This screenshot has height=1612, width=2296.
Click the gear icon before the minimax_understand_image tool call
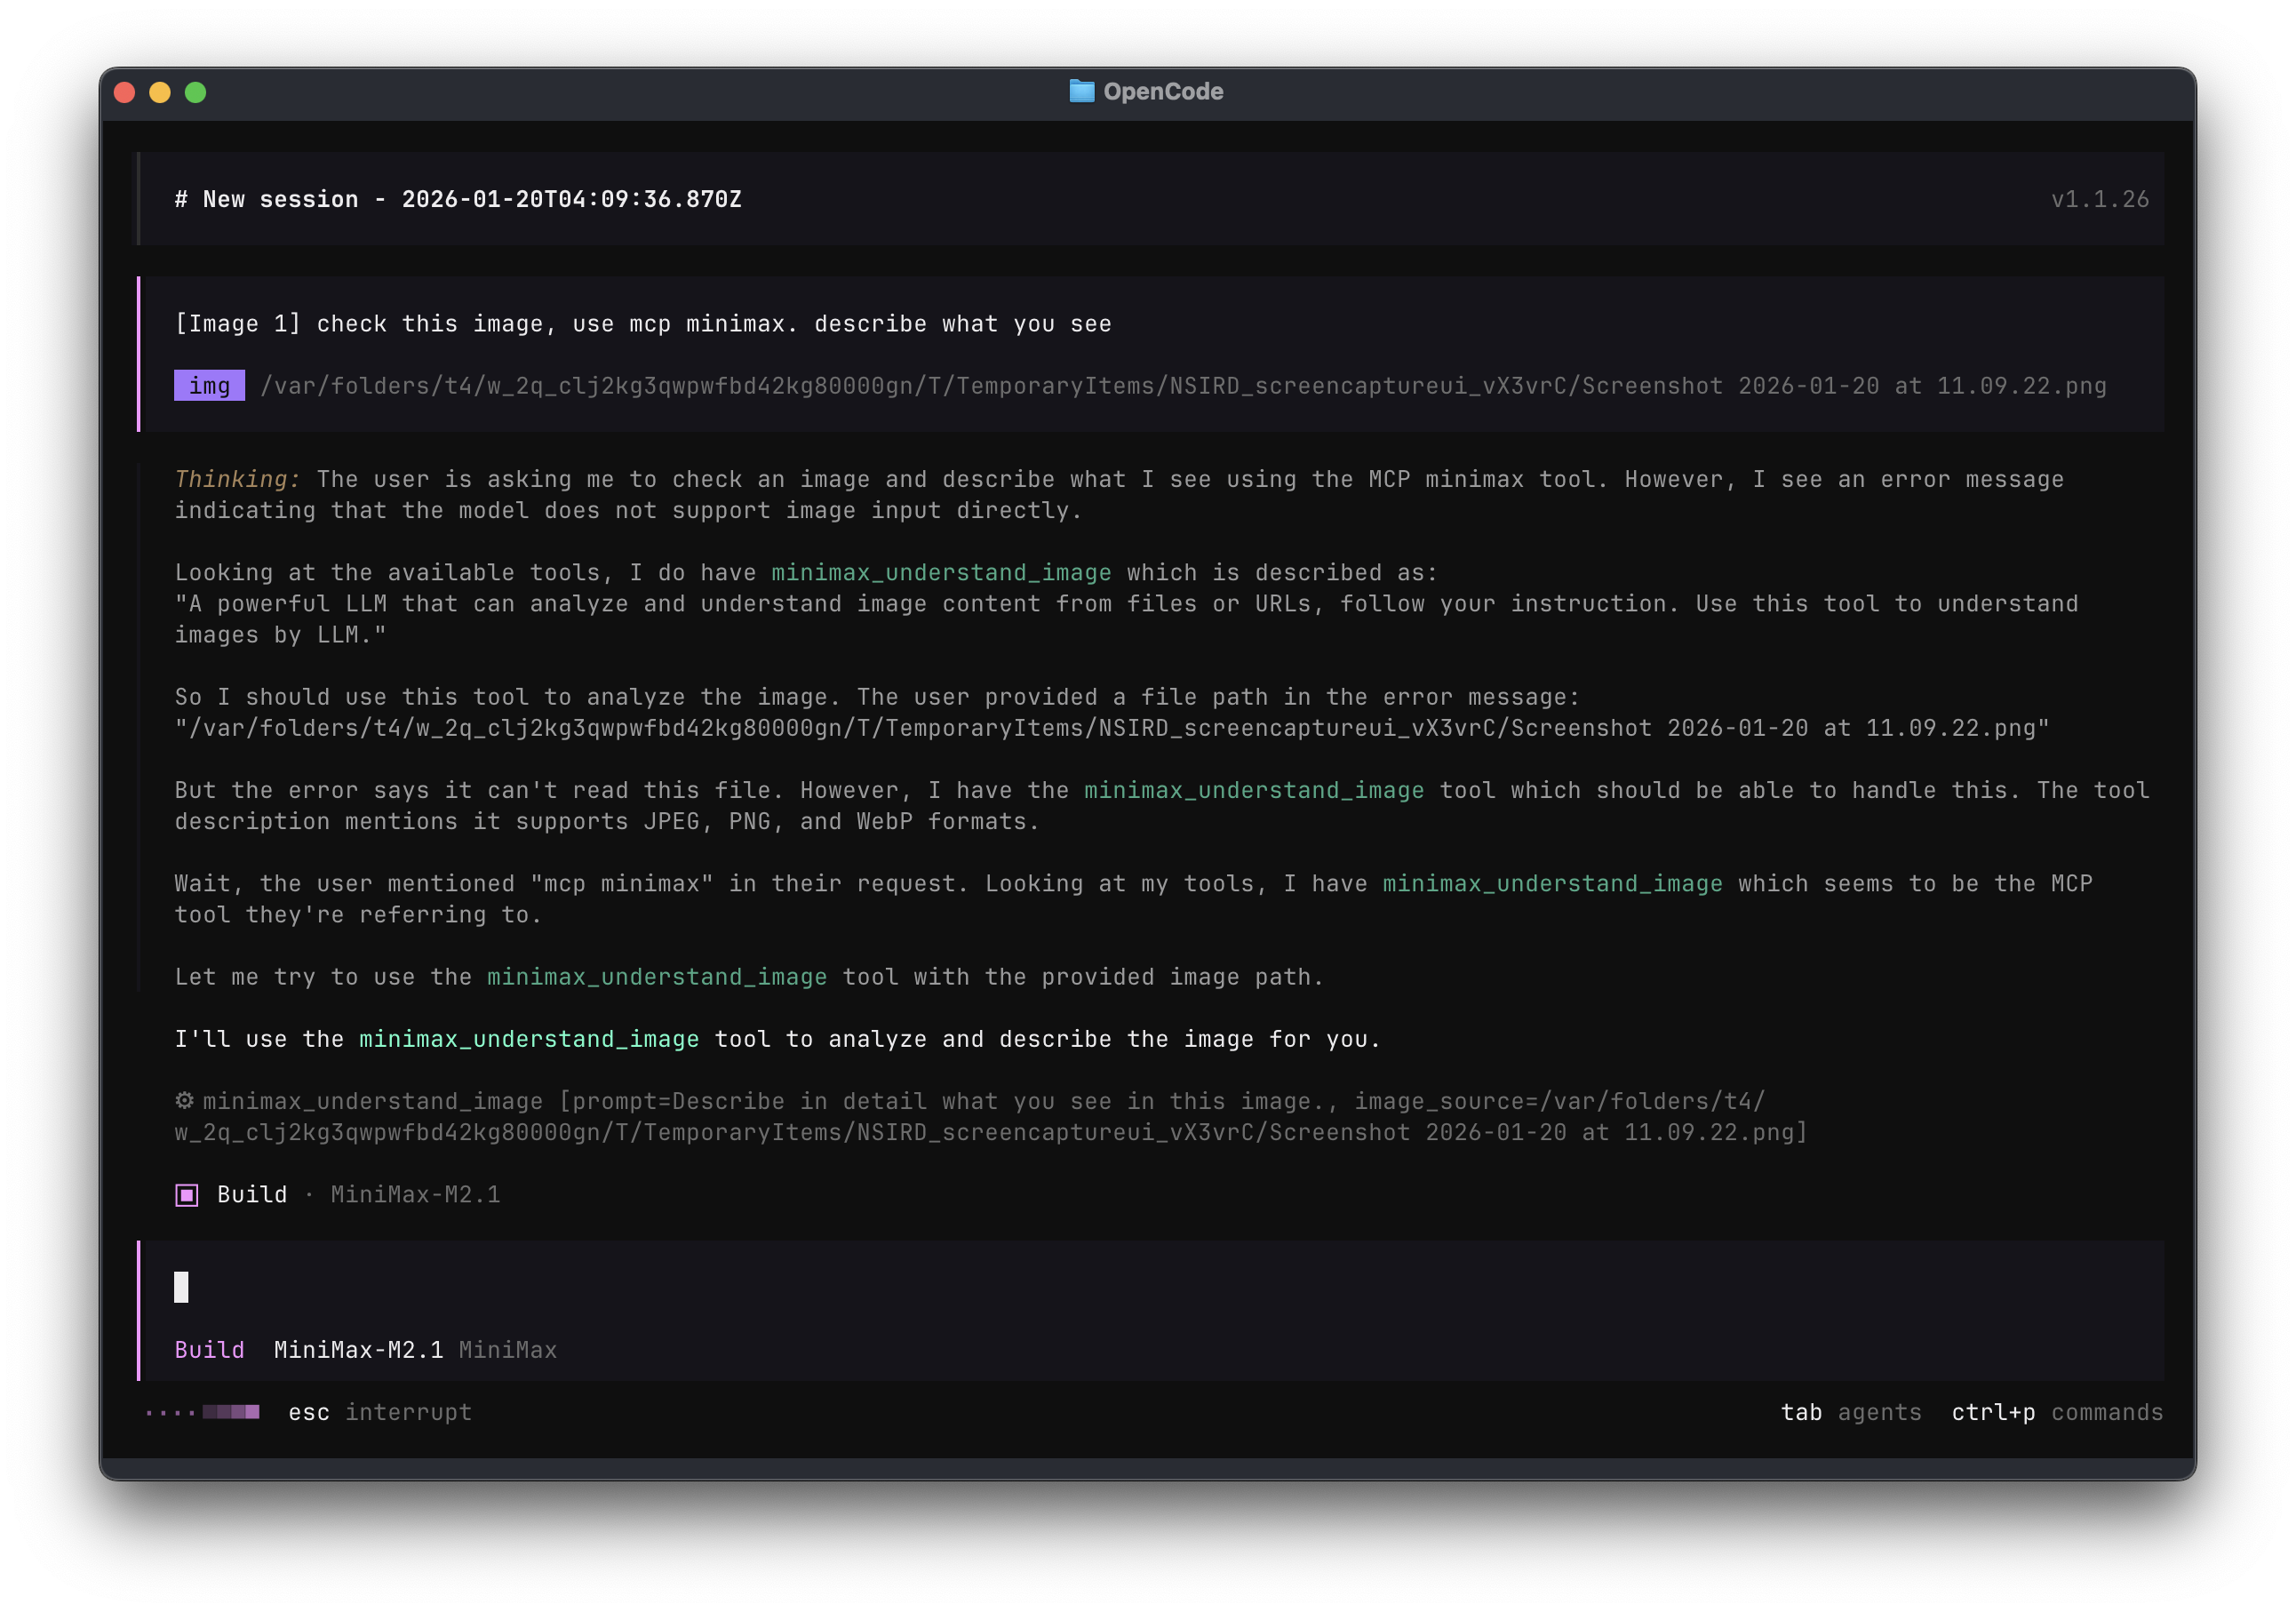pyautogui.click(x=185, y=1100)
